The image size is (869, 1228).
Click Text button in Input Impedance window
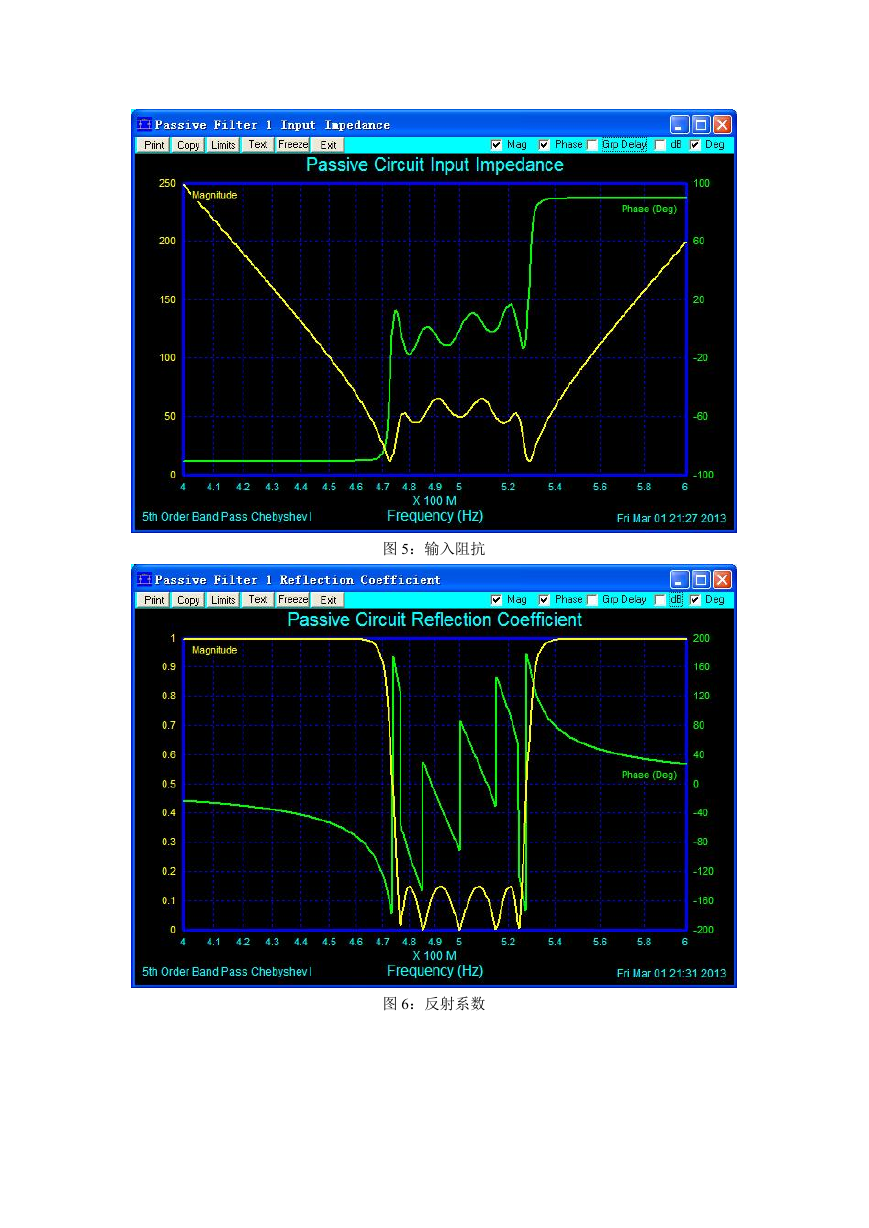tap(258, 145)
